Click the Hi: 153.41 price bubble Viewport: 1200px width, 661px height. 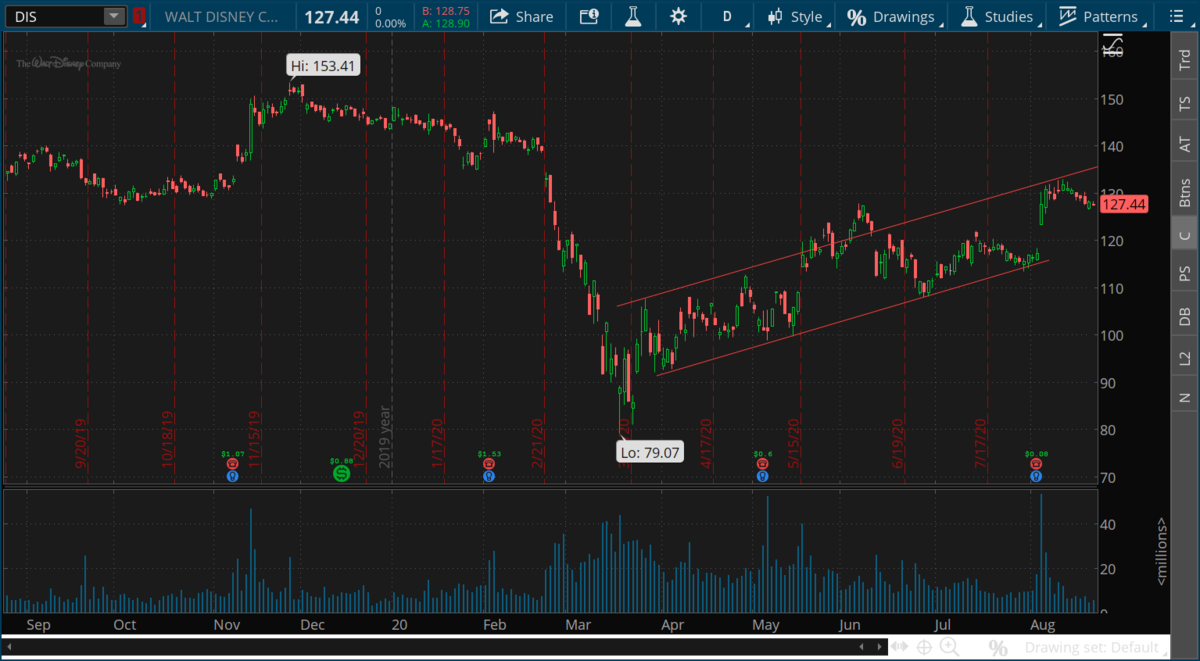coord(322,66)
